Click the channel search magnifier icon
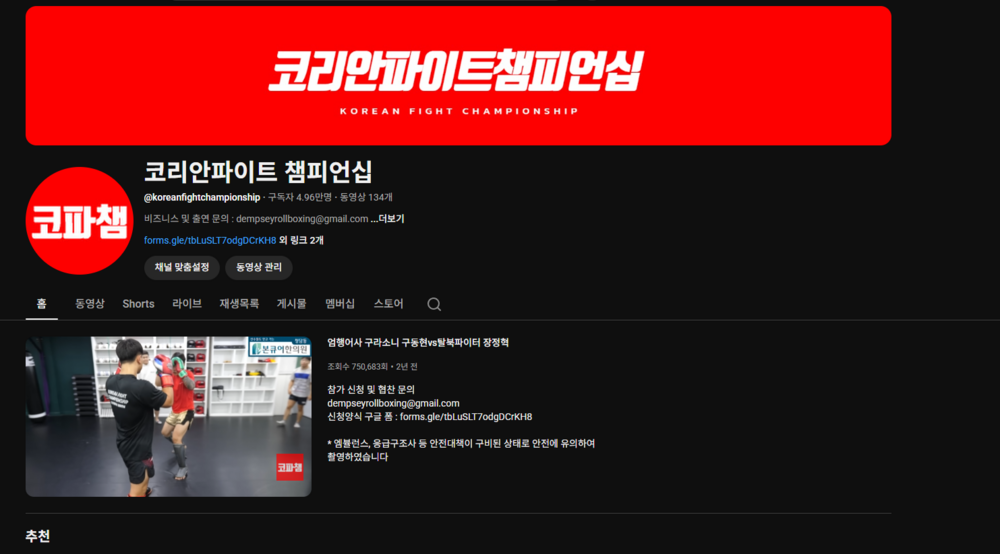Image resolution: width=1000 pixels, height=554 pixels. [x=434, y=304]
